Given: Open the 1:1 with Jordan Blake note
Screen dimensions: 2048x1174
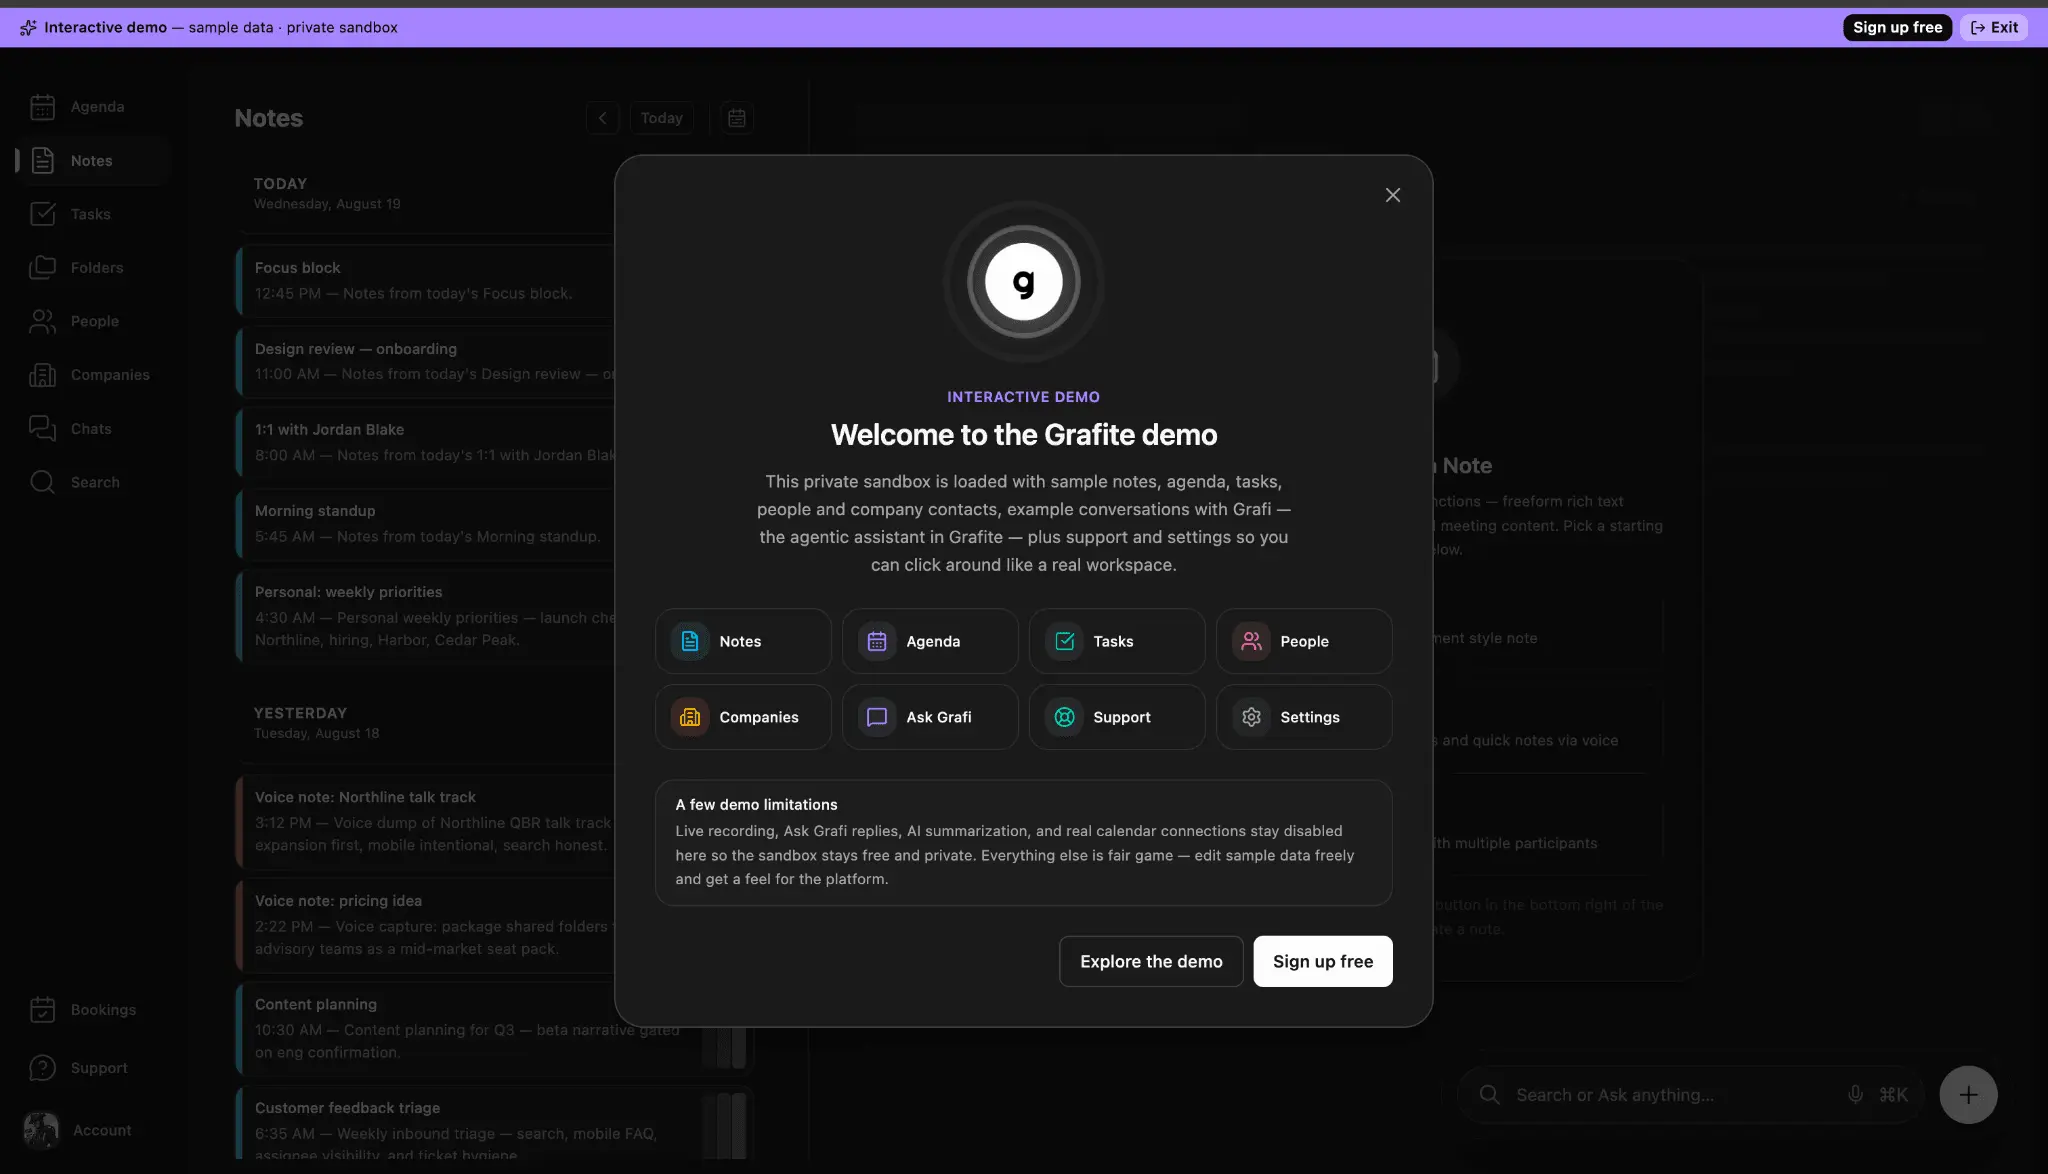Looking at the screenshot, I should tap(426, 442).
